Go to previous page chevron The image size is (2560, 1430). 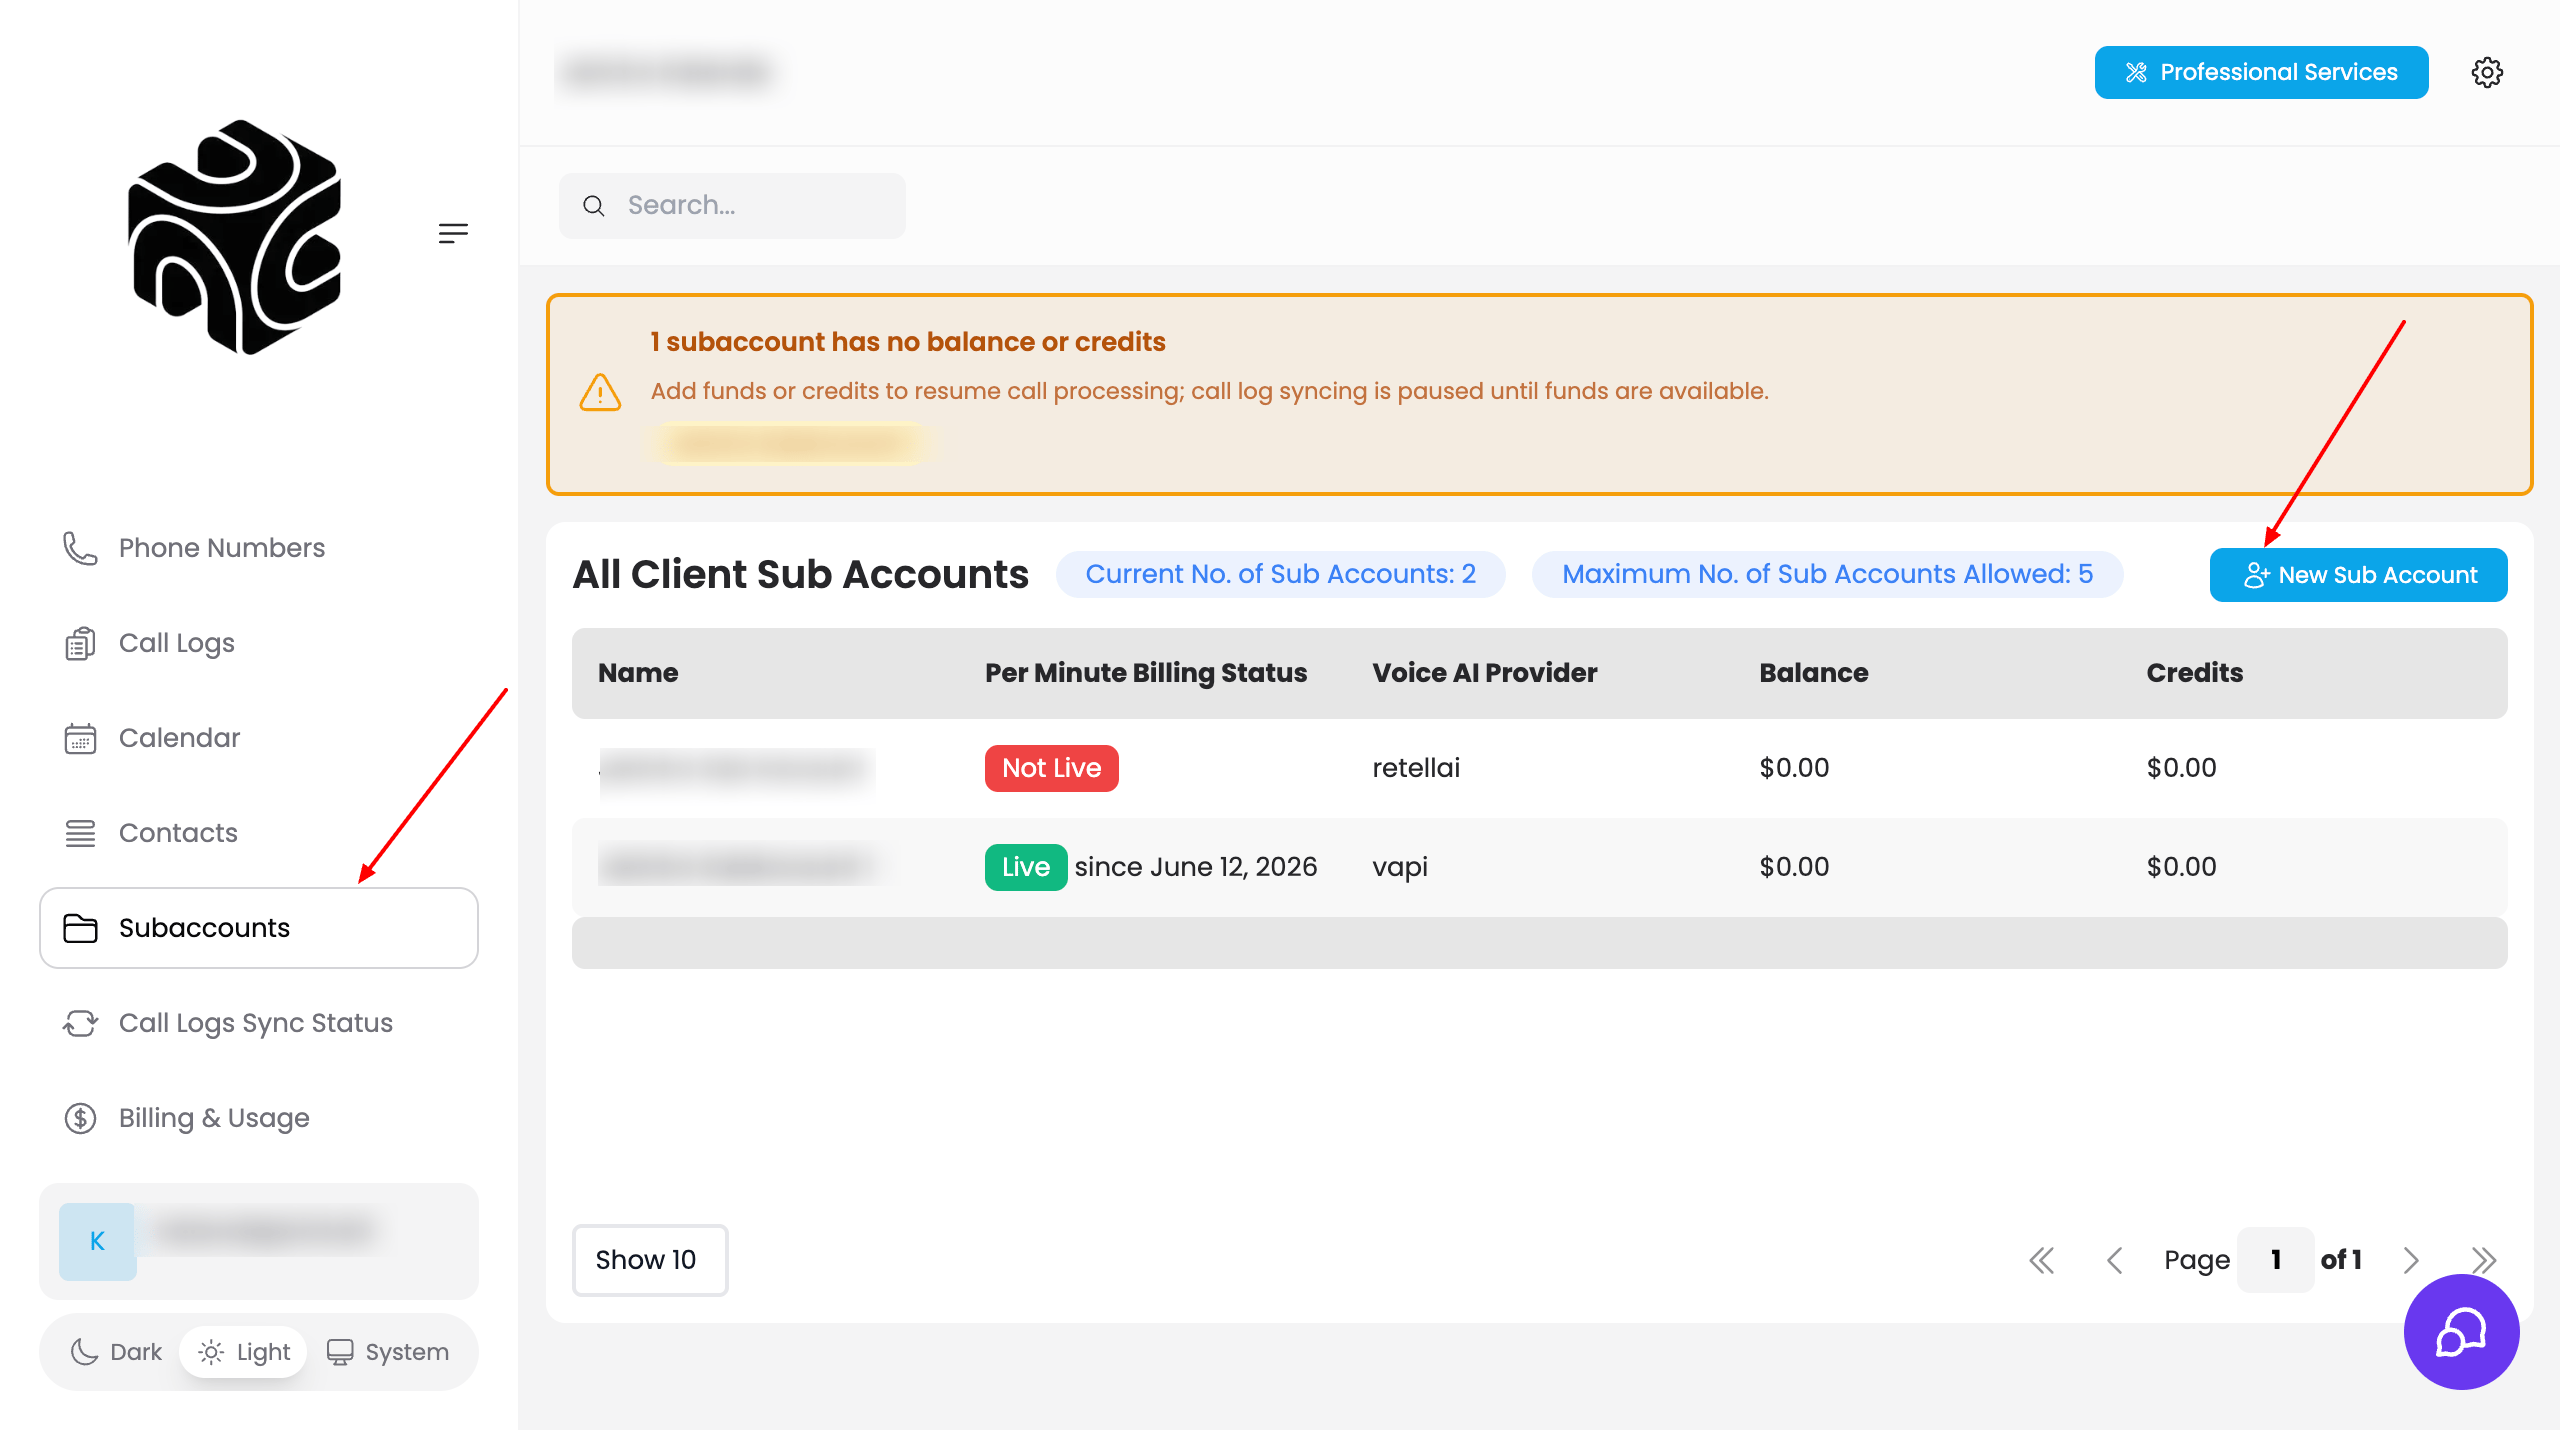[2114, 1260]
